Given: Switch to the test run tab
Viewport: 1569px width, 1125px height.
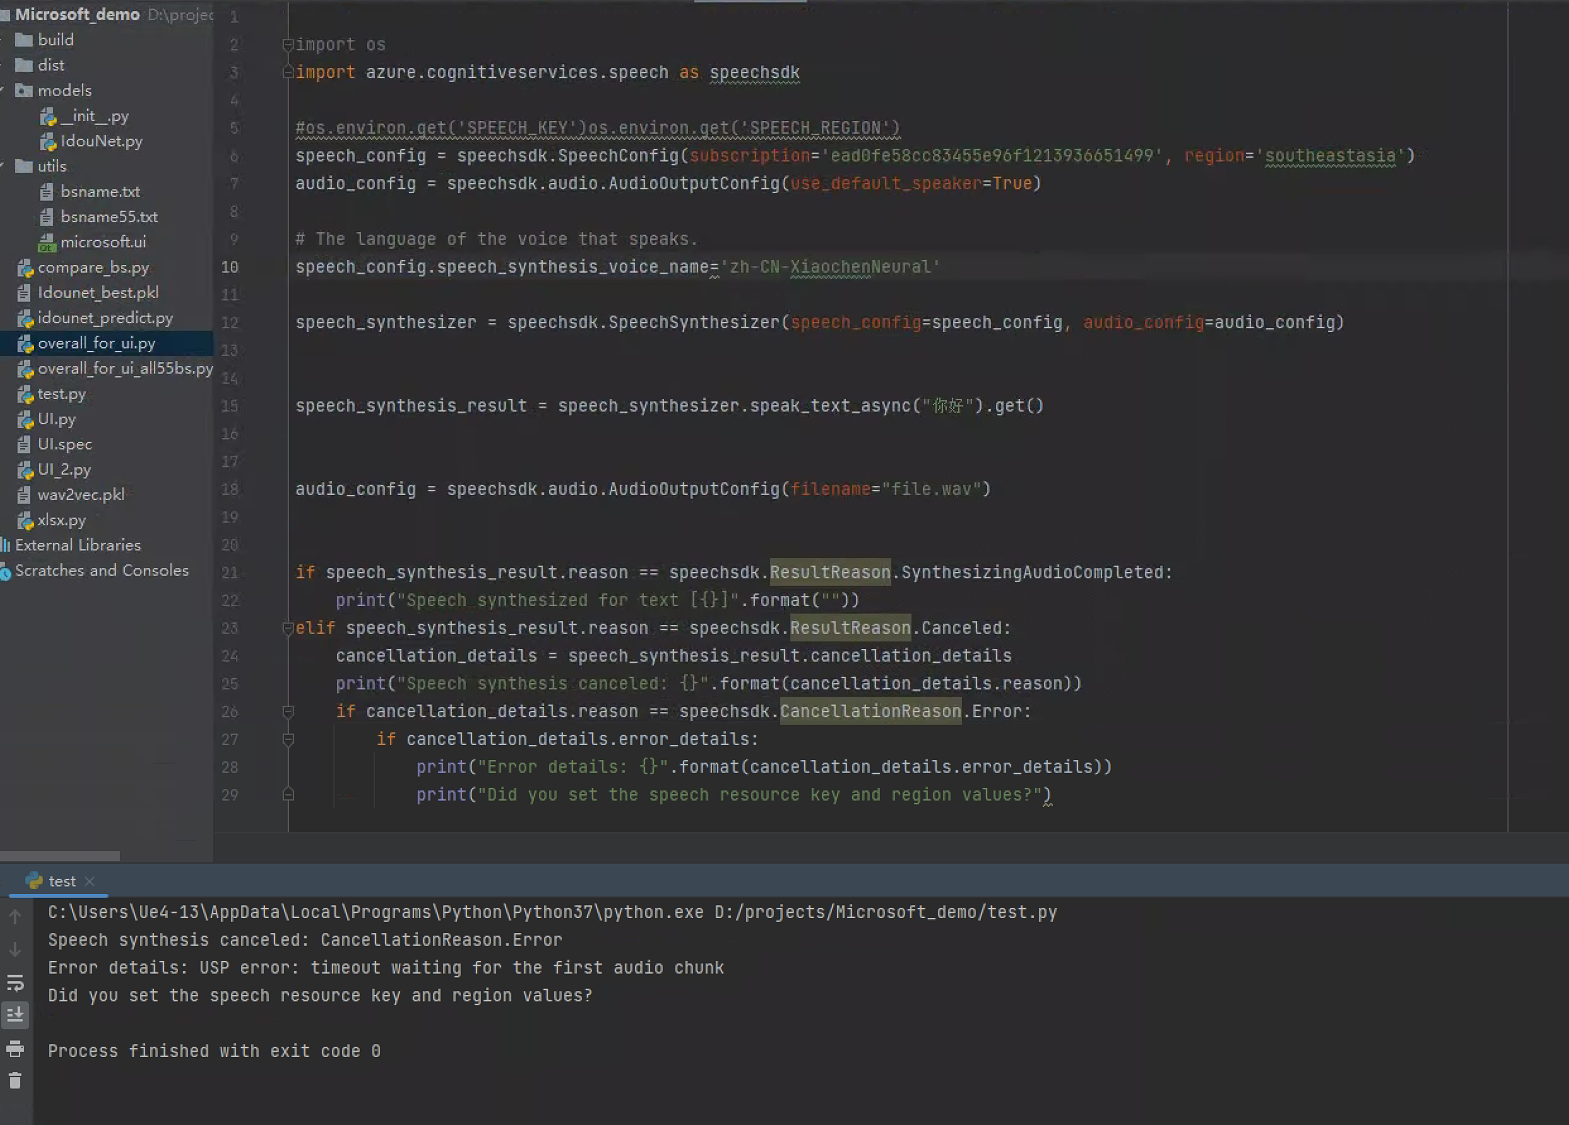Looking at the screenshot, I should [x=62, y=881].
